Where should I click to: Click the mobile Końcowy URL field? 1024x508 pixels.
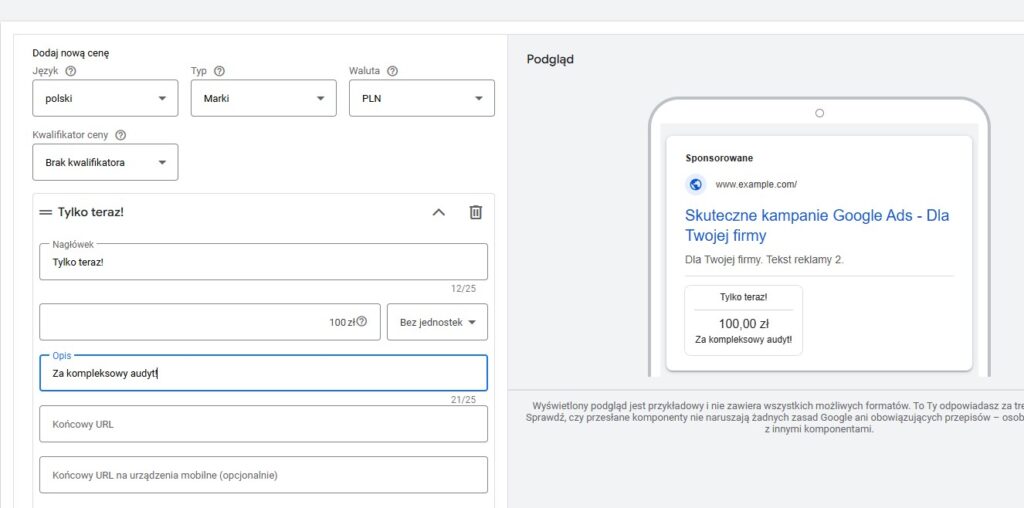pos(263,475)
